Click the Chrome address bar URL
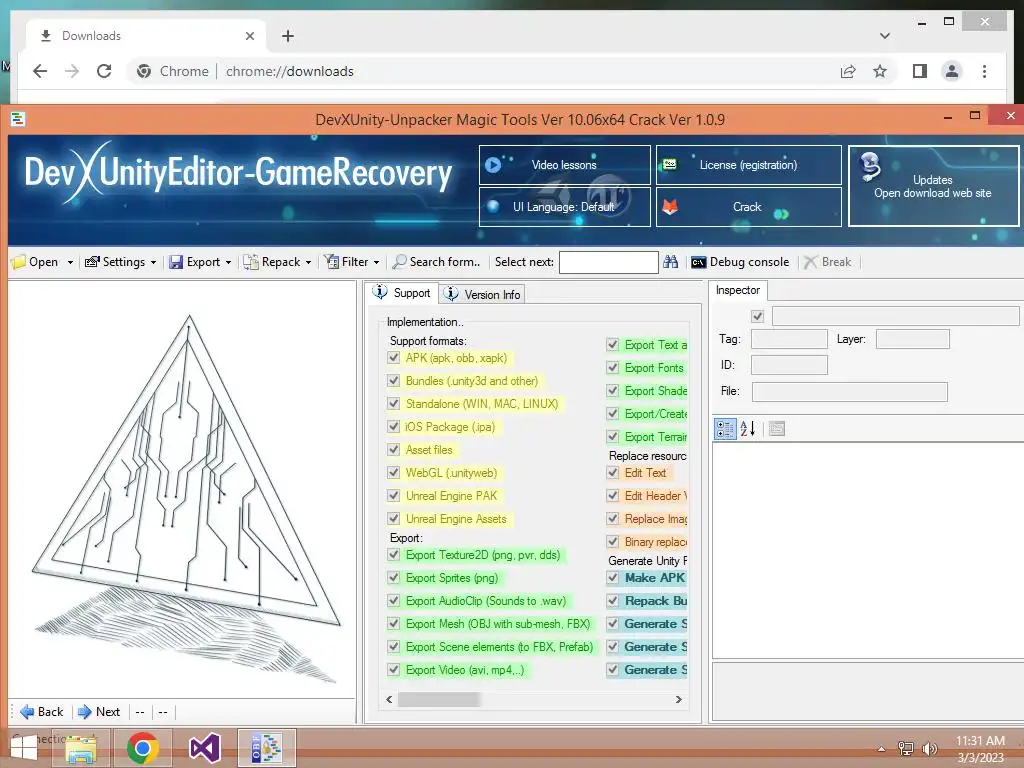The image size is (1024, 768). [x=290, y=71]
